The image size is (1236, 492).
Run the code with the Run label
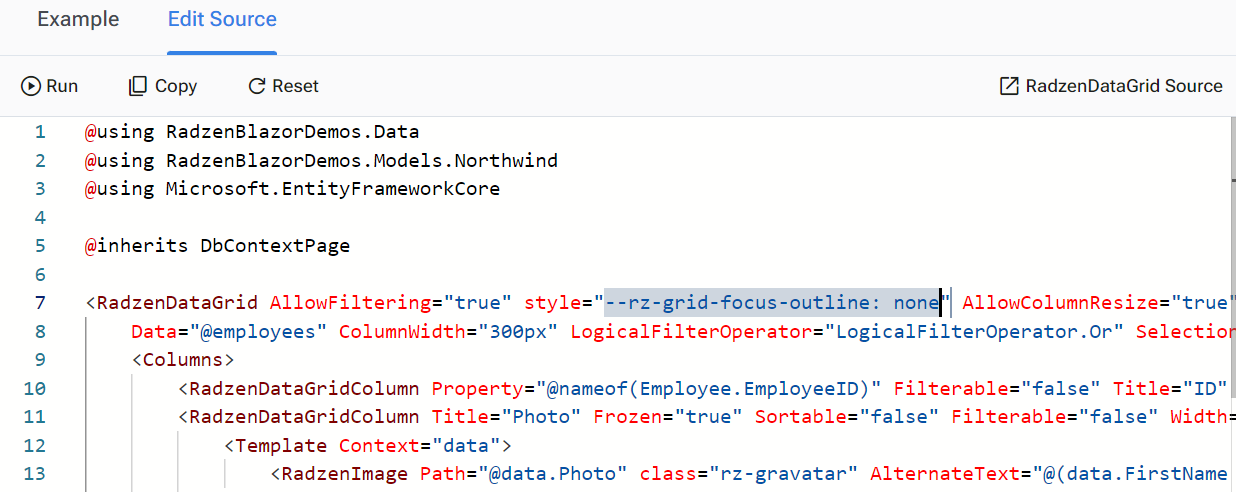[62, 86]
